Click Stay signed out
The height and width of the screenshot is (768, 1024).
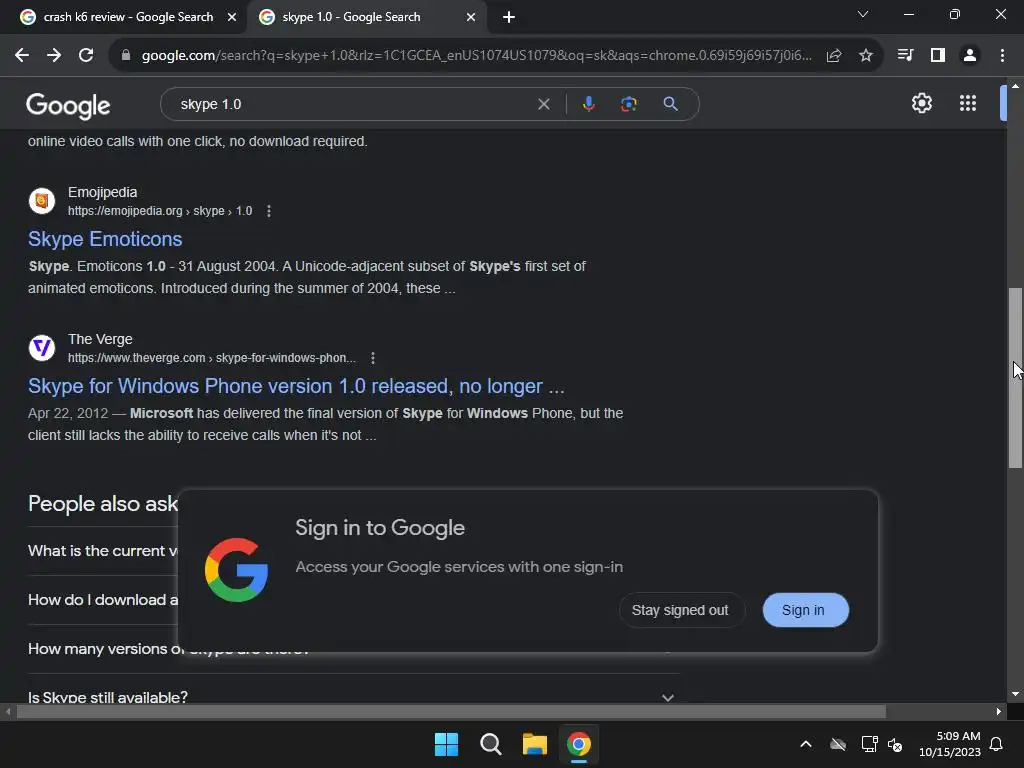[x=680, y=610]
